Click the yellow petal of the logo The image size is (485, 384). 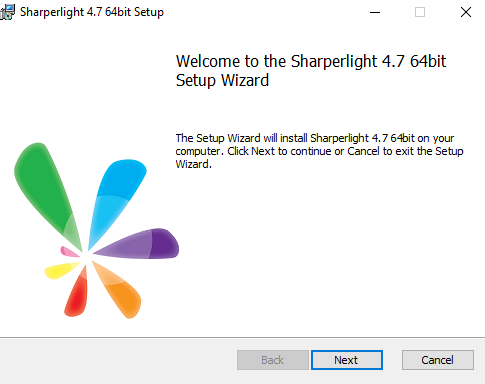(61, 270)
